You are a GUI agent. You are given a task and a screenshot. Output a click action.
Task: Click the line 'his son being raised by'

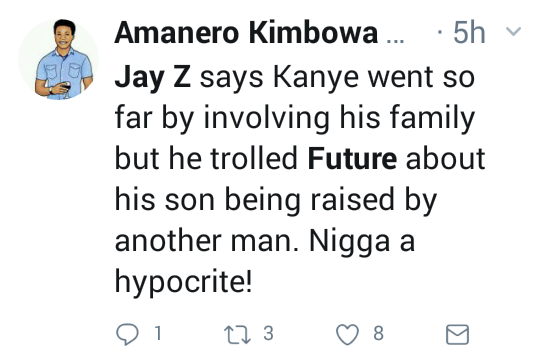coord(276,201)
